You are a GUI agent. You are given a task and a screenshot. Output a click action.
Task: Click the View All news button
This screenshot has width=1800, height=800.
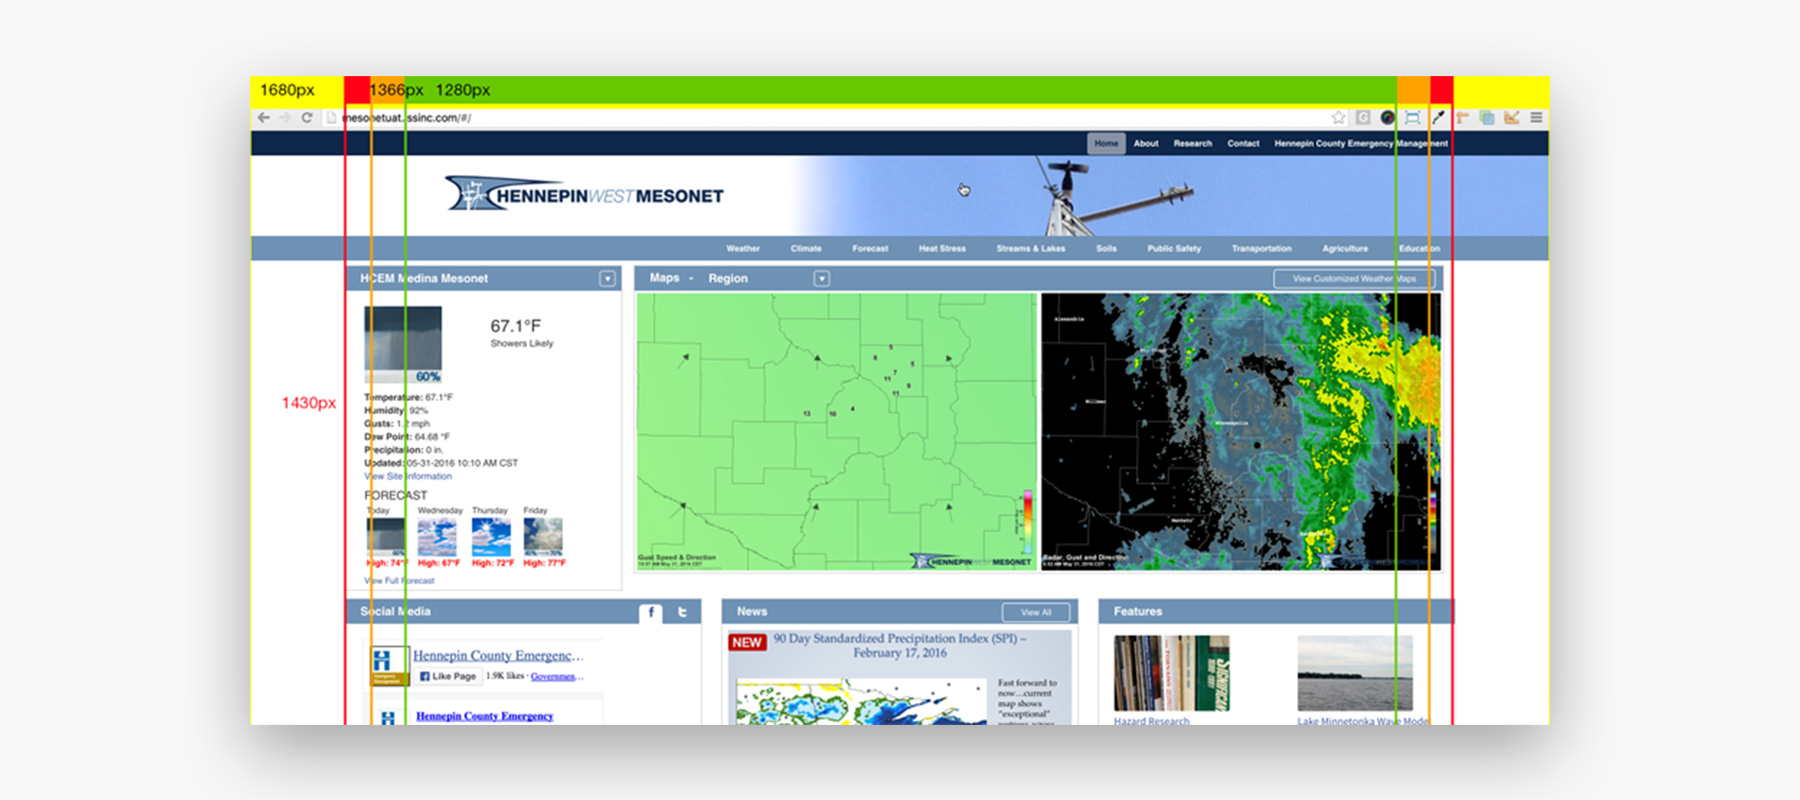point(1036,612)
